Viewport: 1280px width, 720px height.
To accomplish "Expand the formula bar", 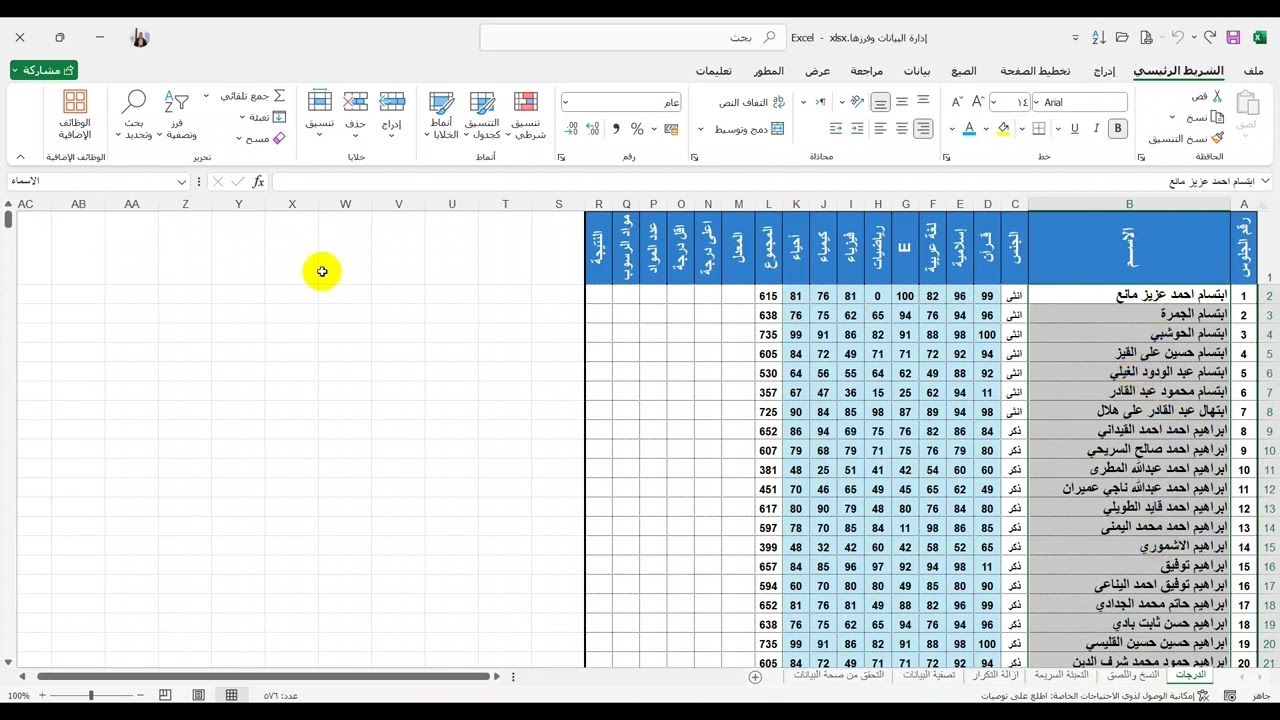I will (1266, 181).
